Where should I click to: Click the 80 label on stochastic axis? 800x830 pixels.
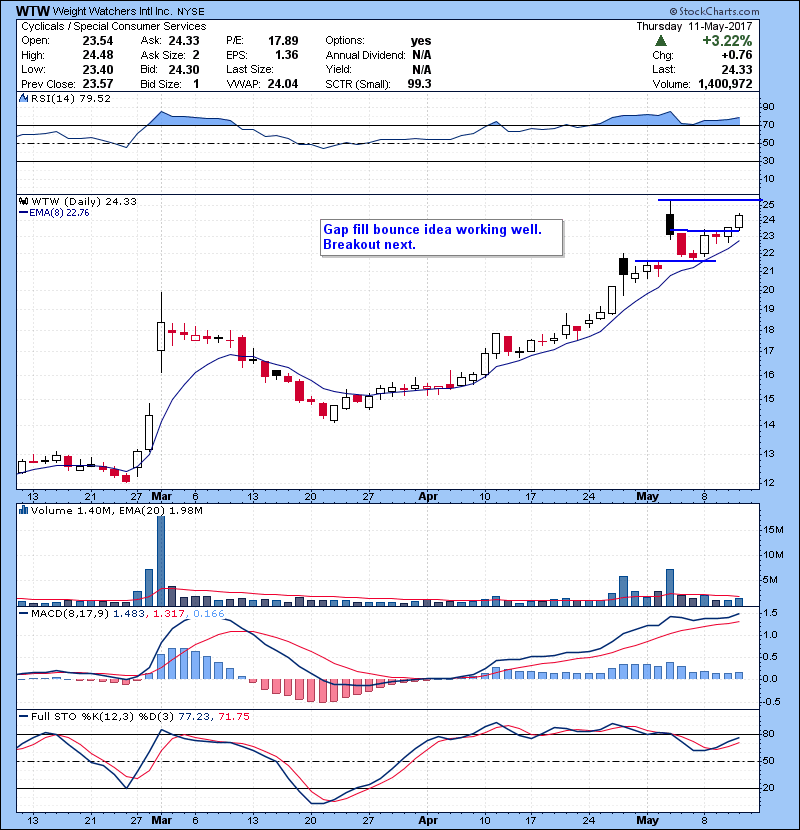[768, 734]
